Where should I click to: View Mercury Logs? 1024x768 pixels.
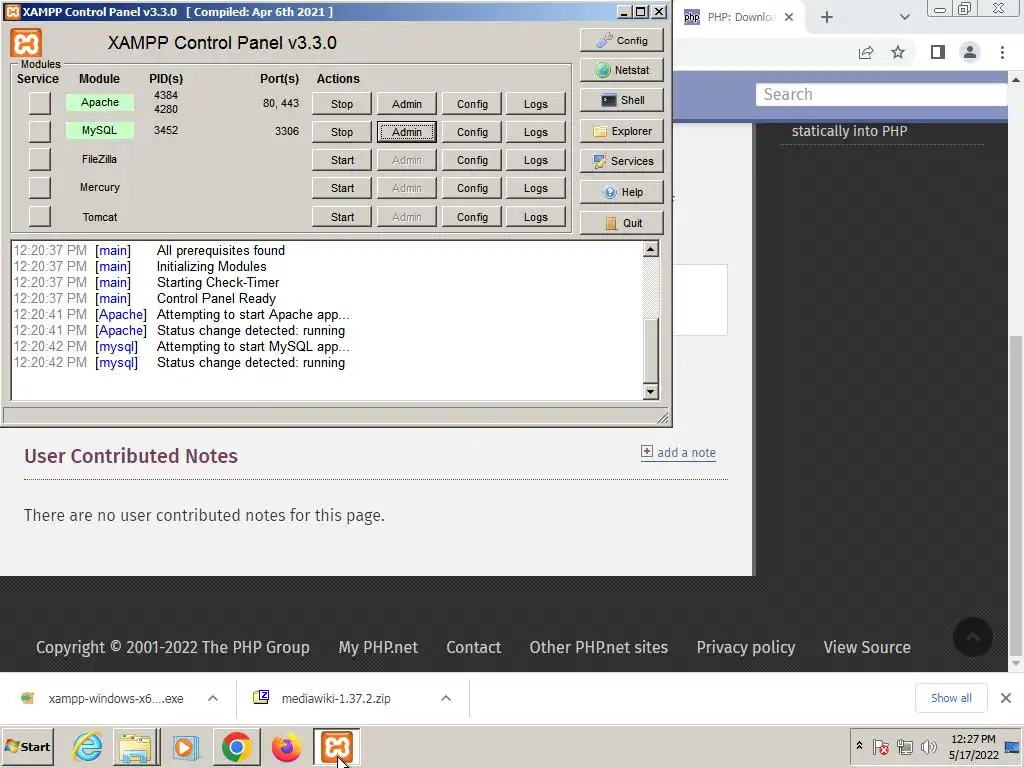536,188
